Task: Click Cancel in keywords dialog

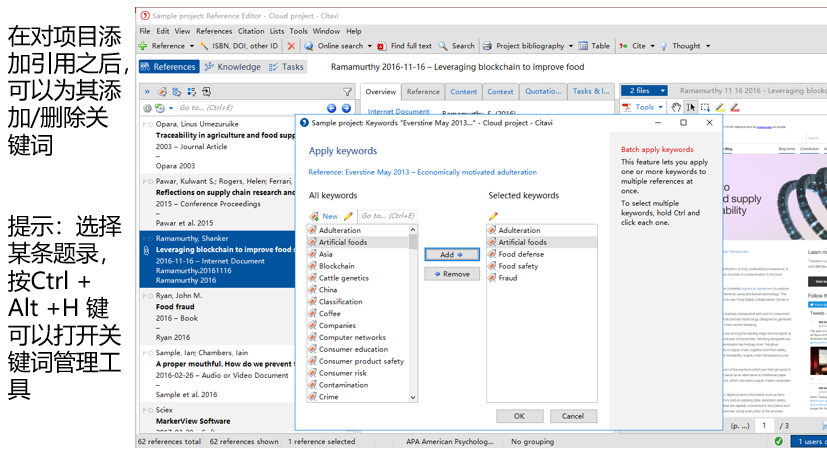Action: click(573, 416)
